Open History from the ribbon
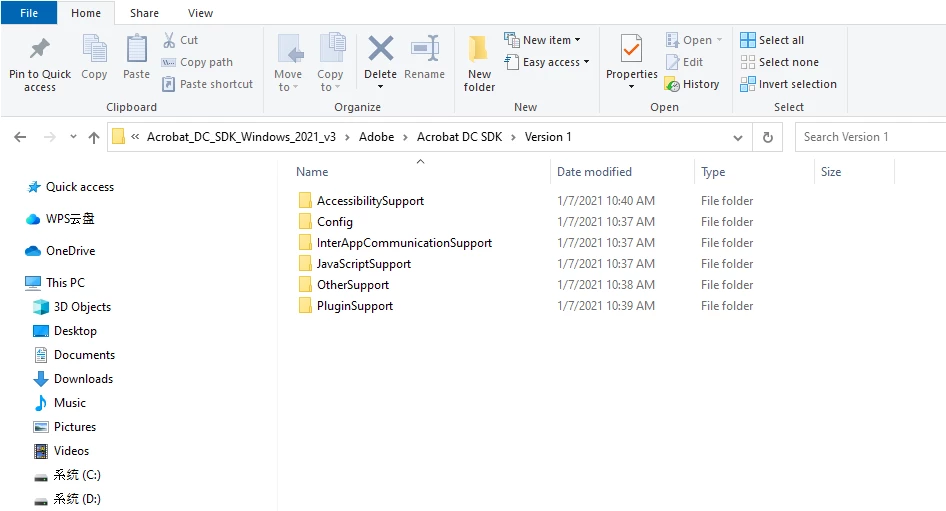 pyautogui.click(x=693, y=84)
